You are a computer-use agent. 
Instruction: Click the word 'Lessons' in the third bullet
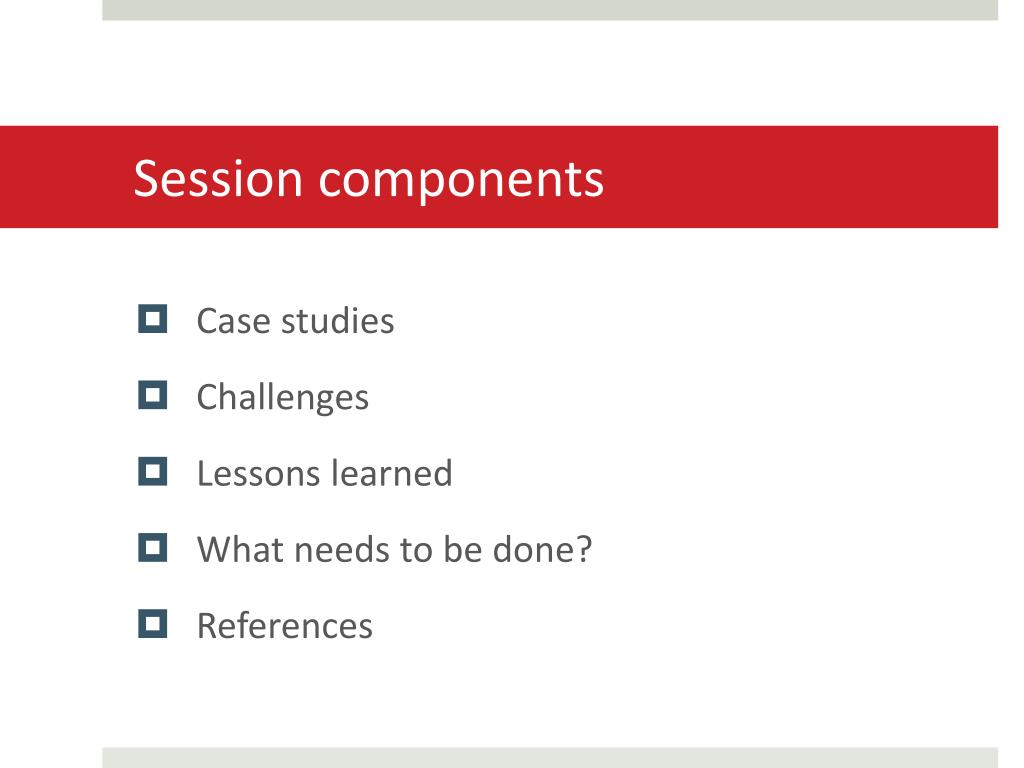click(x=259, y=473)
